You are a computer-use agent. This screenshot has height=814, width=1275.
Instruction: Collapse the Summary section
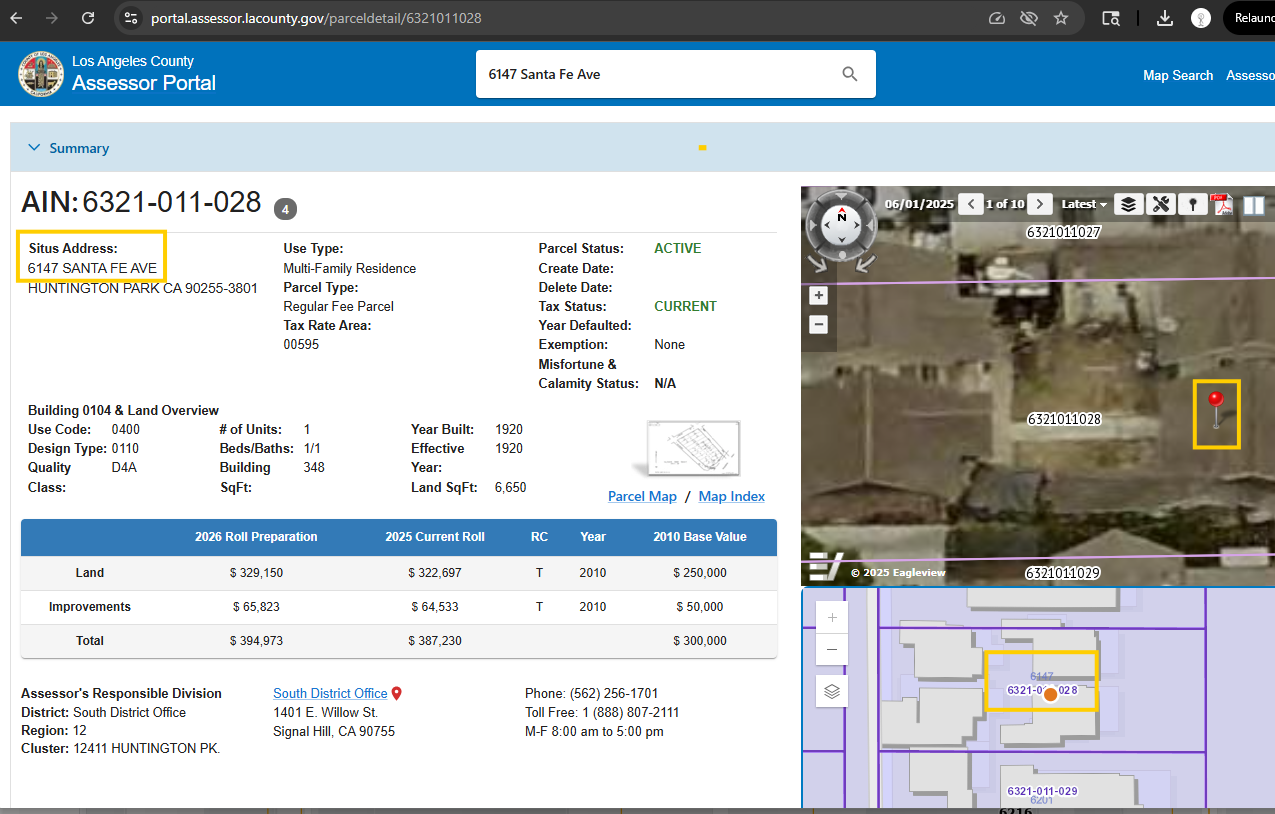(x=35, y=148)
